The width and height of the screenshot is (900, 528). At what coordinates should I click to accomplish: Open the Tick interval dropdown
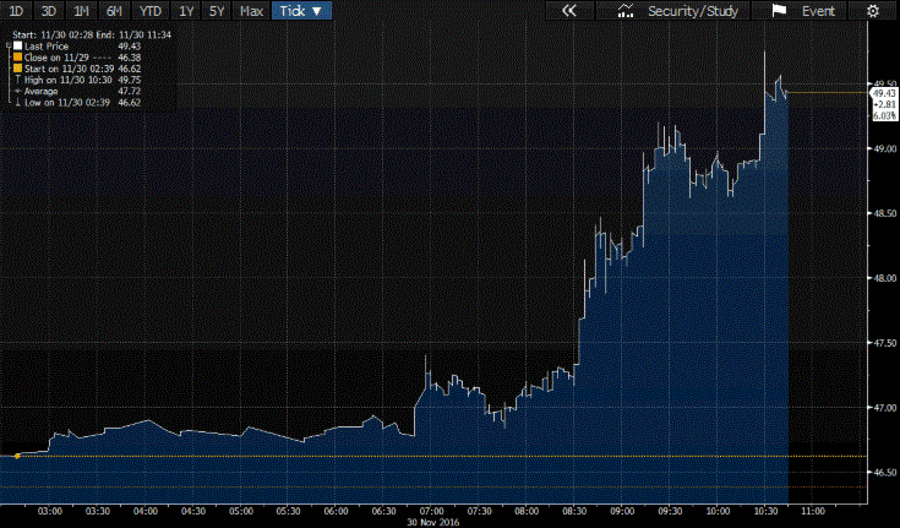click(301, 10)
